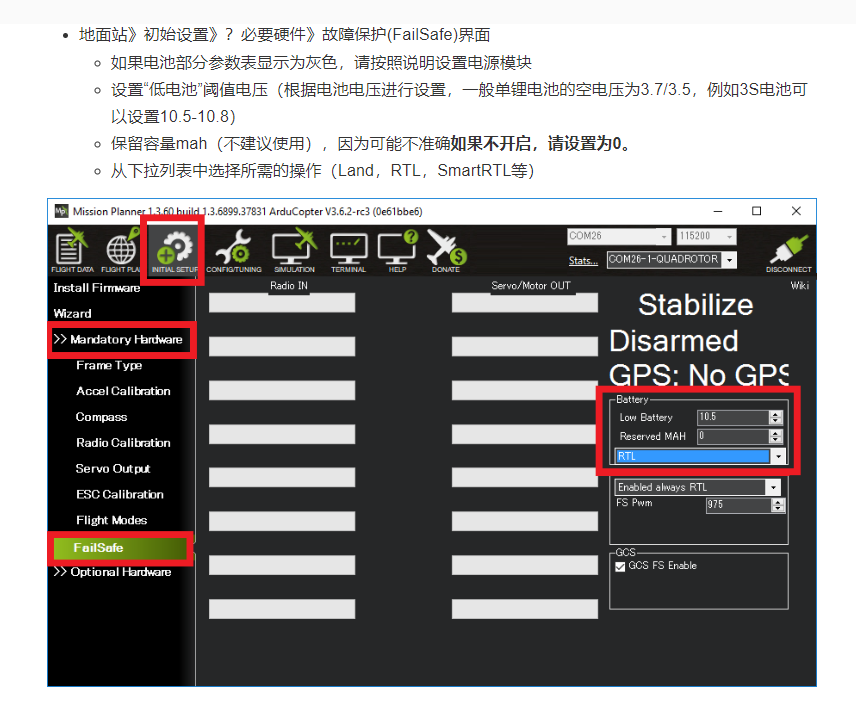Click the Mission Planner title bar logo
The width and height of the screenshot is (856, 723).
click(x=61, y=211)
